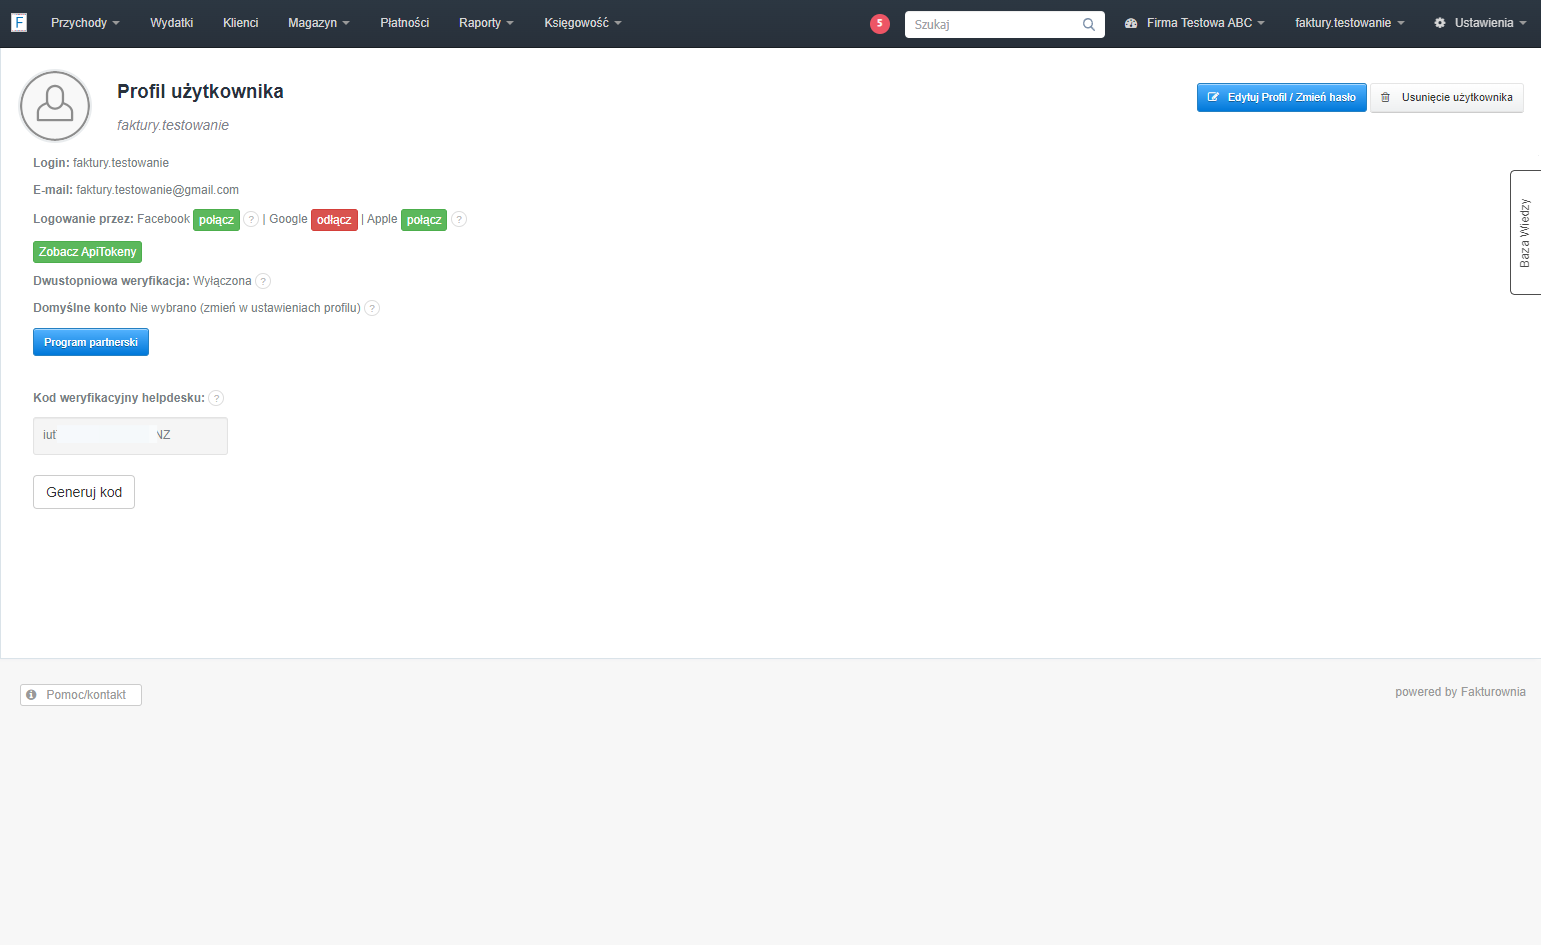Image resolution: width=1541 pixels, height=945 pixels.
Task: Open the Firma Testowa ABC company dropdown
Action: tap(1195, 23)
